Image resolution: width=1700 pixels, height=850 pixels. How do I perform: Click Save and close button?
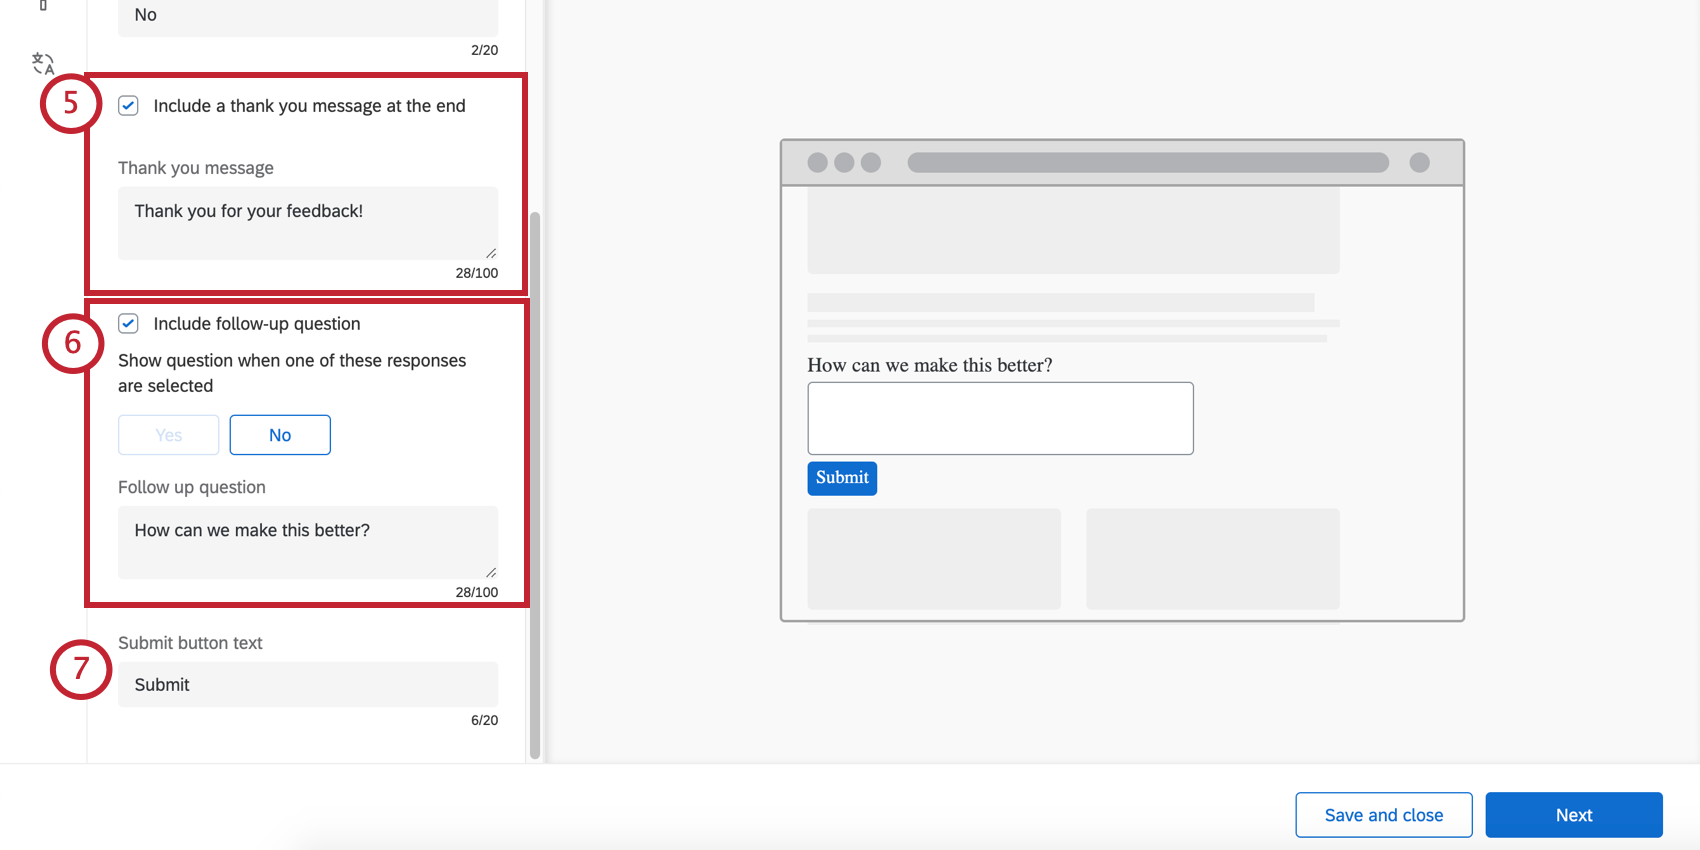click(x=1384, y=815)
